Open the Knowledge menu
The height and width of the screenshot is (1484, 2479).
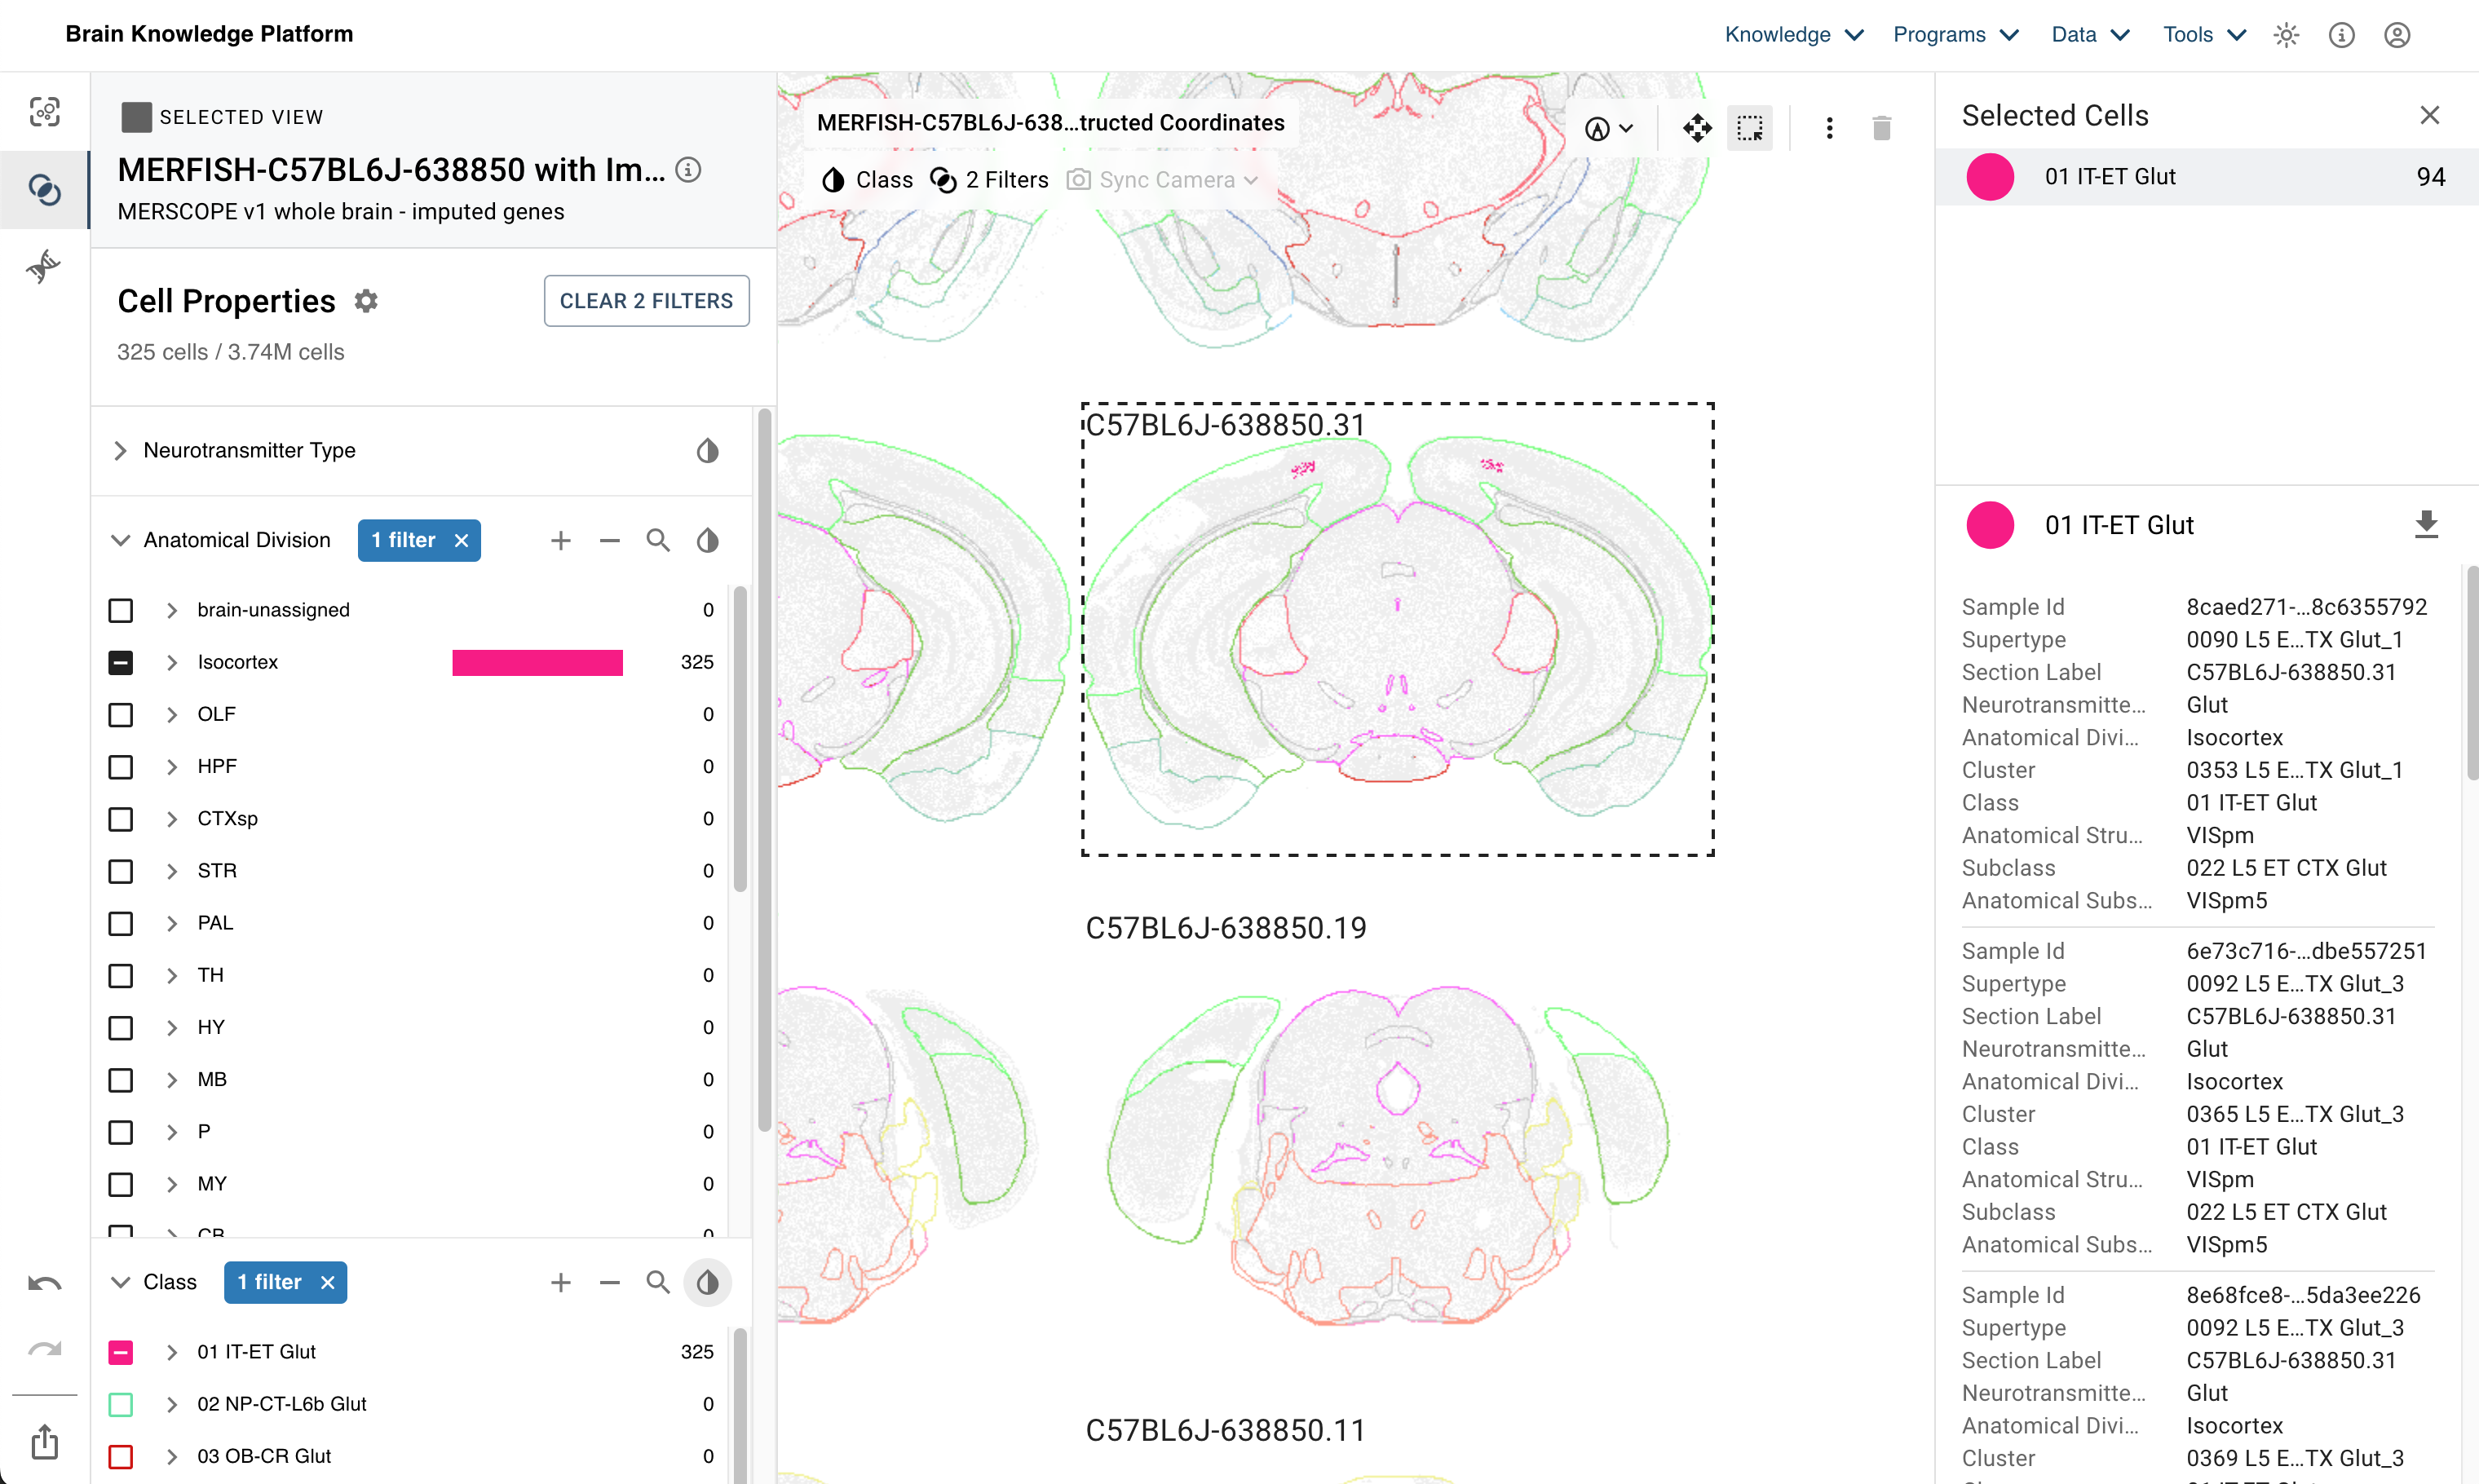(1794, 35)
